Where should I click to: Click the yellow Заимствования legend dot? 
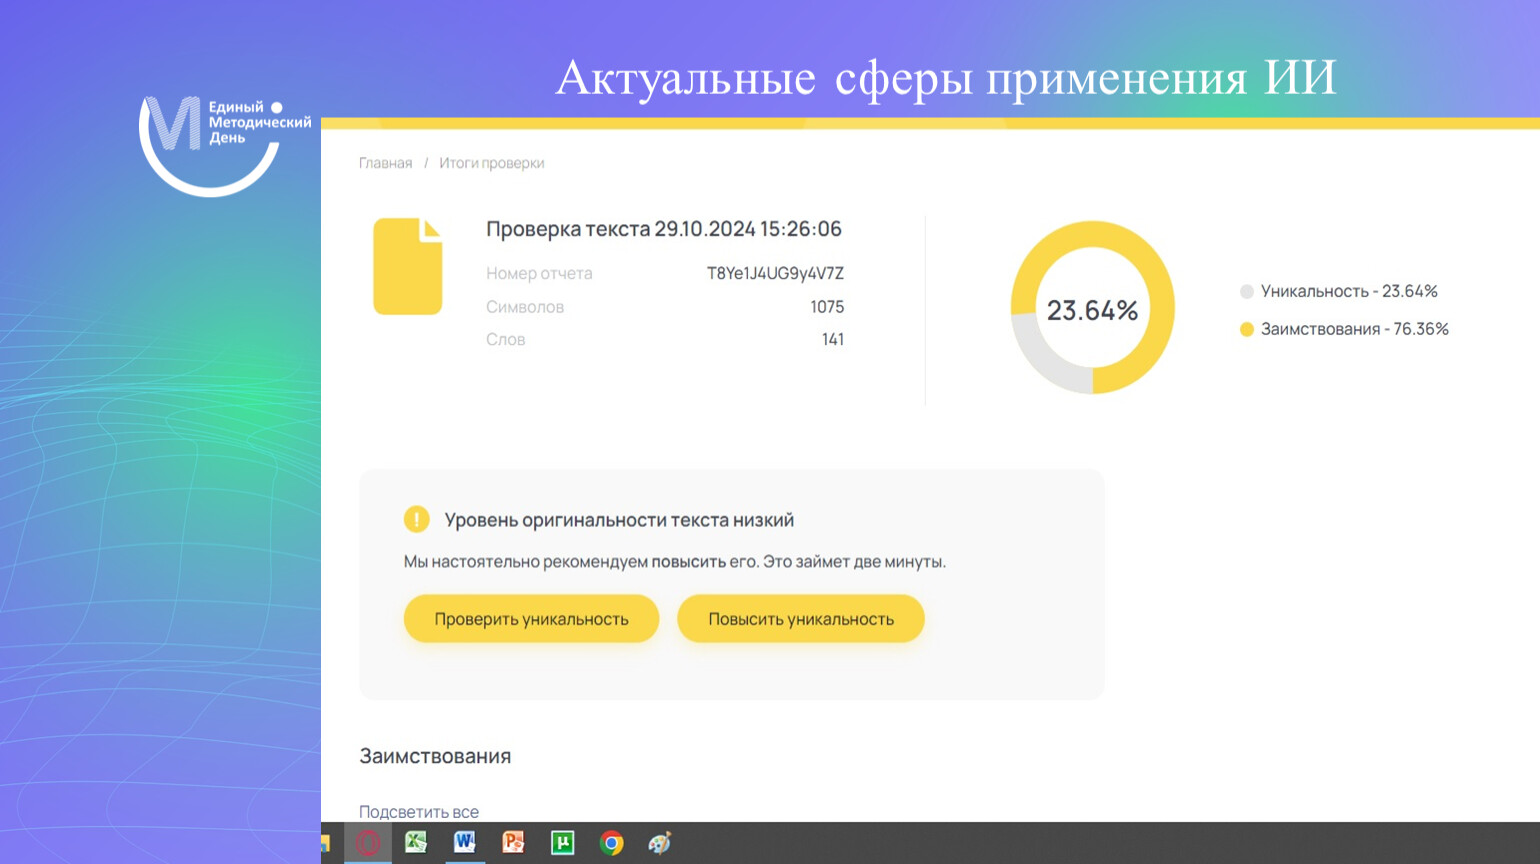coord(1246,329)
